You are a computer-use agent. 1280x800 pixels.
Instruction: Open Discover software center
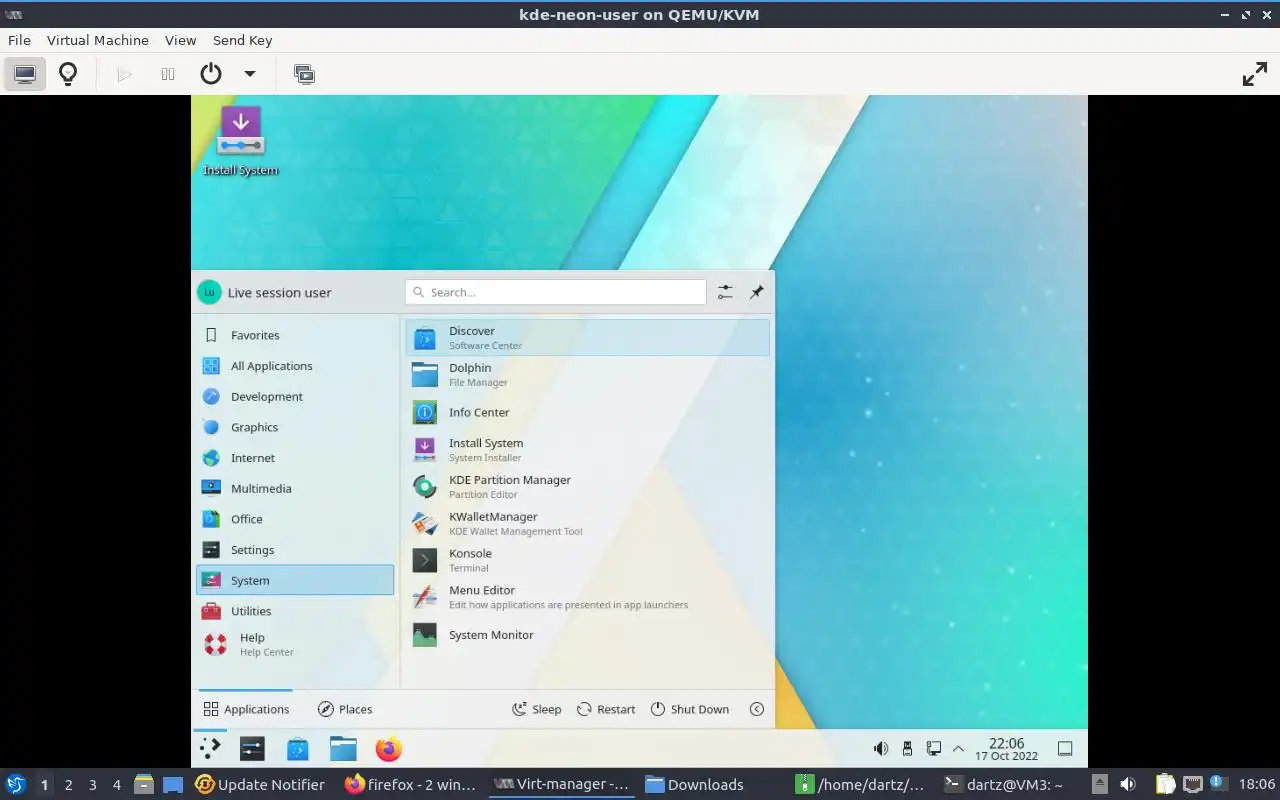click(587, 337)
